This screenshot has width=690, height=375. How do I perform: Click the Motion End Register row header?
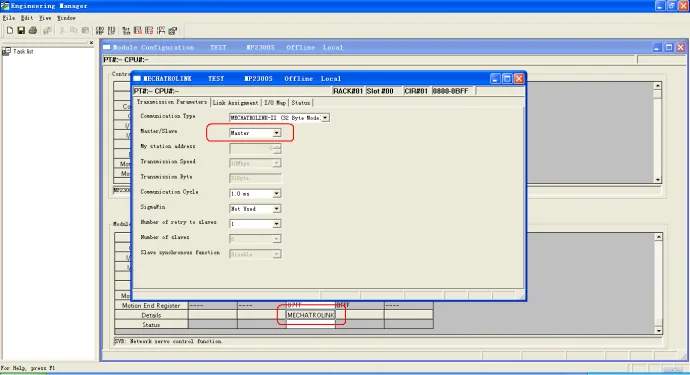[151, 305]
